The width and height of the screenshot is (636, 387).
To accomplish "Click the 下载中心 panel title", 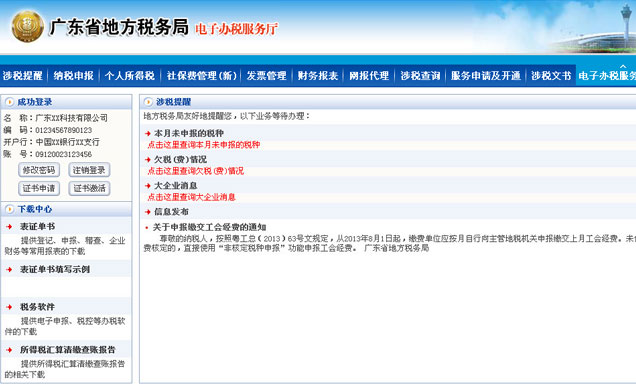I will (35, 209).
